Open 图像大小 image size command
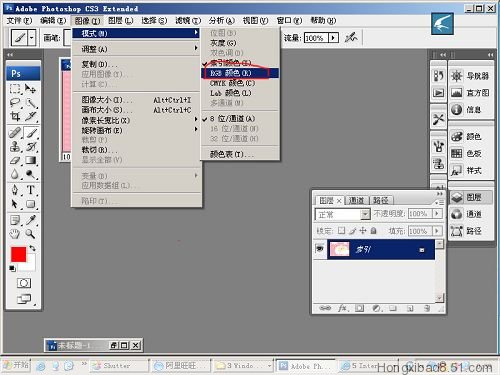 [137, 100]
